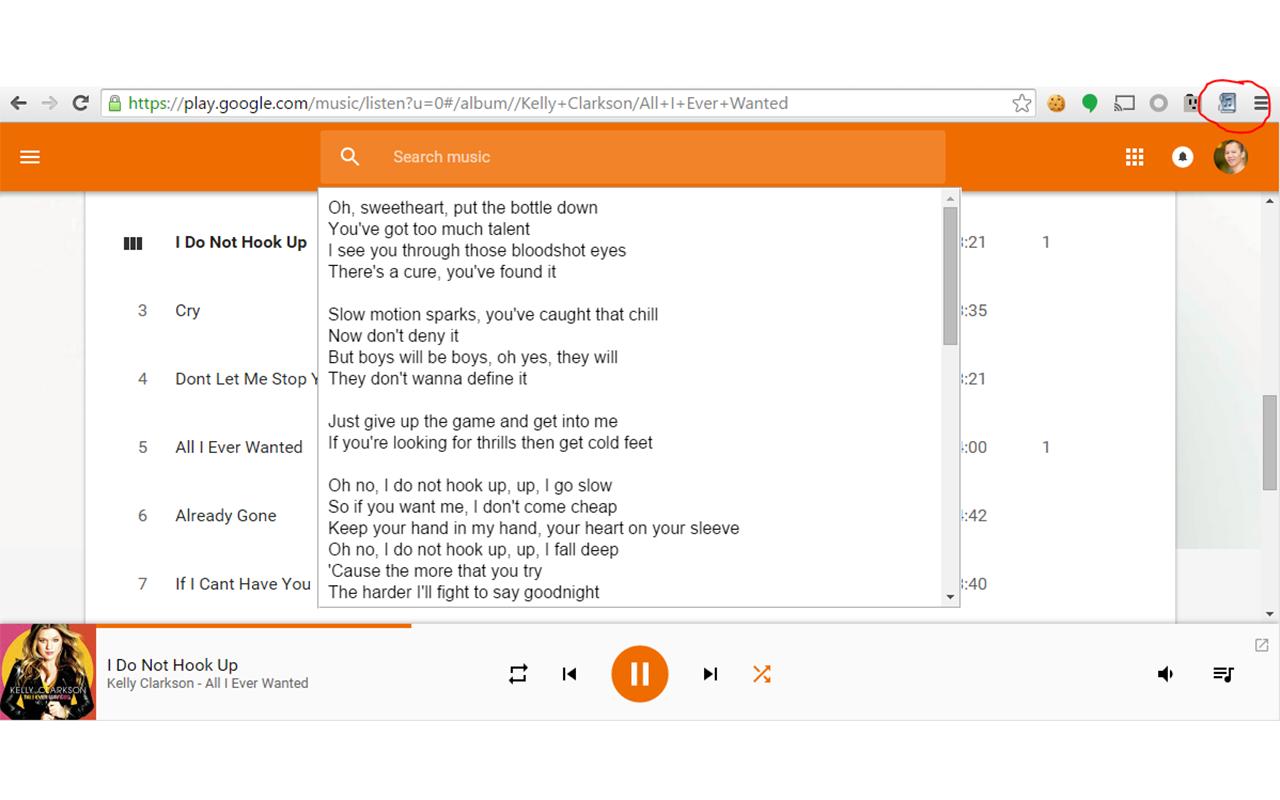
Task: Open the account profile avatar
Action: (x=1230, y=157)
